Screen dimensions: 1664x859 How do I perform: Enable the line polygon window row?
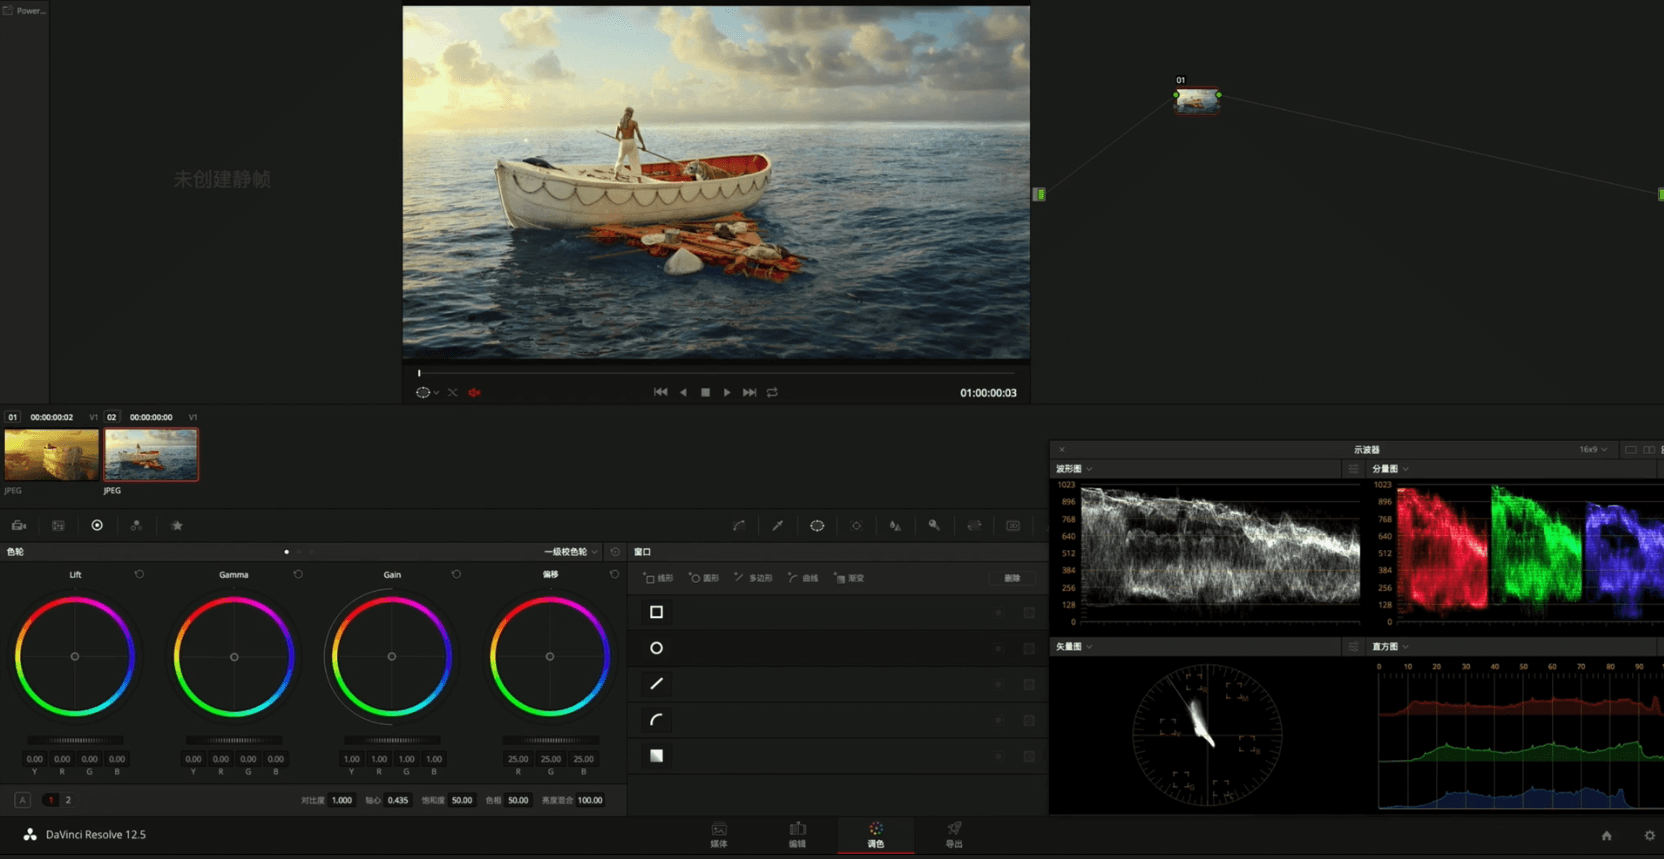pyautogui.click(x=656, y=684)
